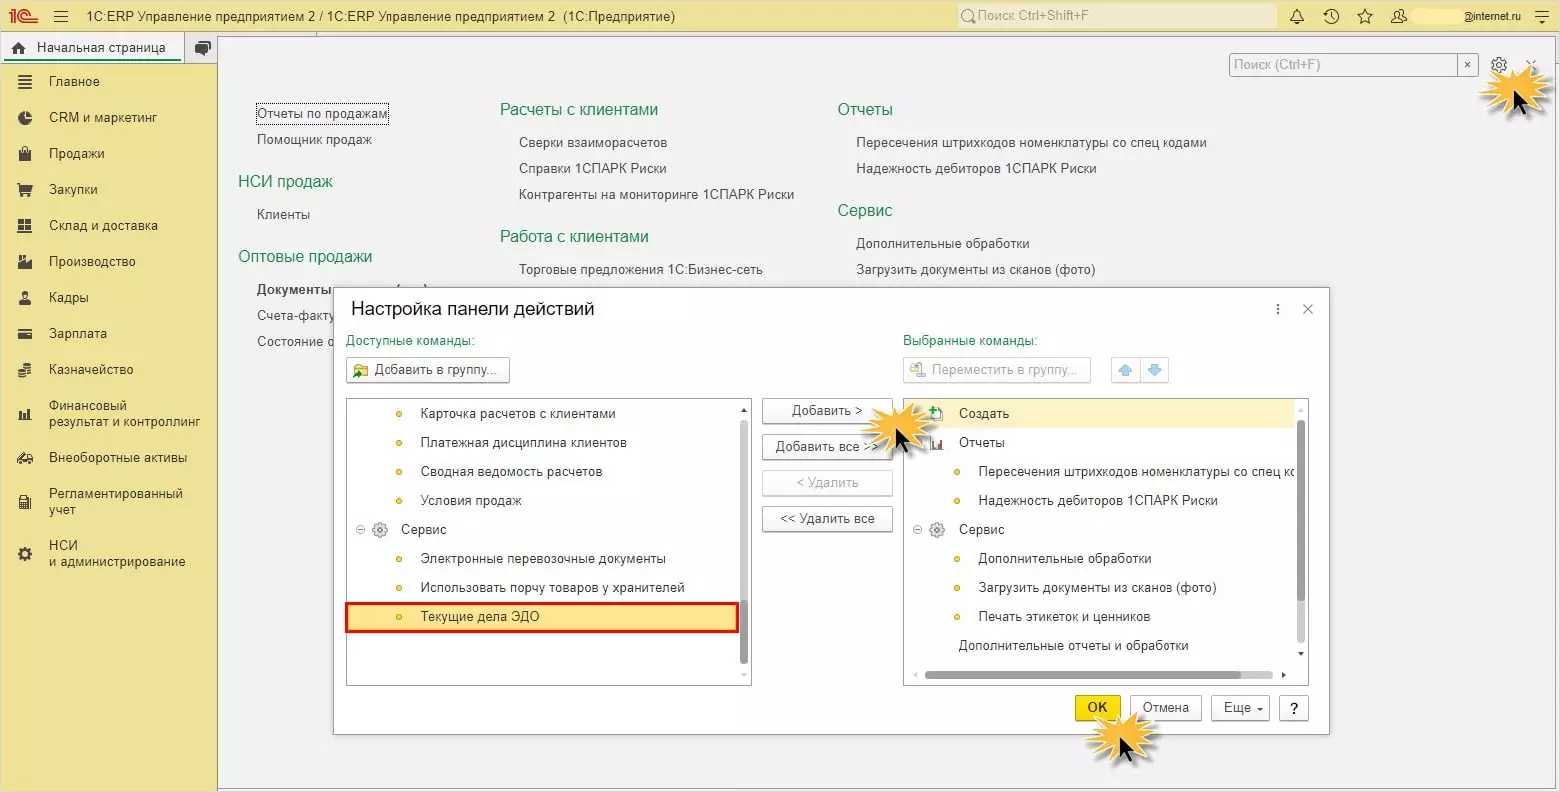
Task: Clear the Ctrl+F search with the x button
Action: tap(1467, 65)
